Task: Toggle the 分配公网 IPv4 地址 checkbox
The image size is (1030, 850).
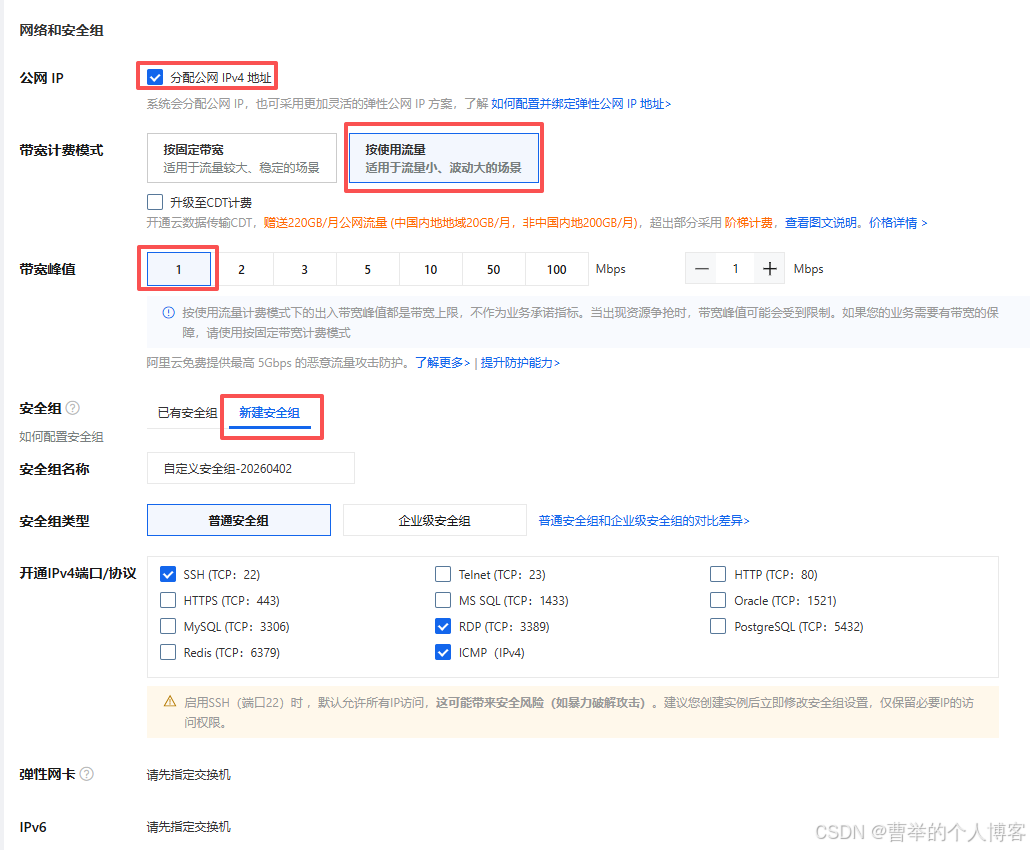Action: point(155,78)
